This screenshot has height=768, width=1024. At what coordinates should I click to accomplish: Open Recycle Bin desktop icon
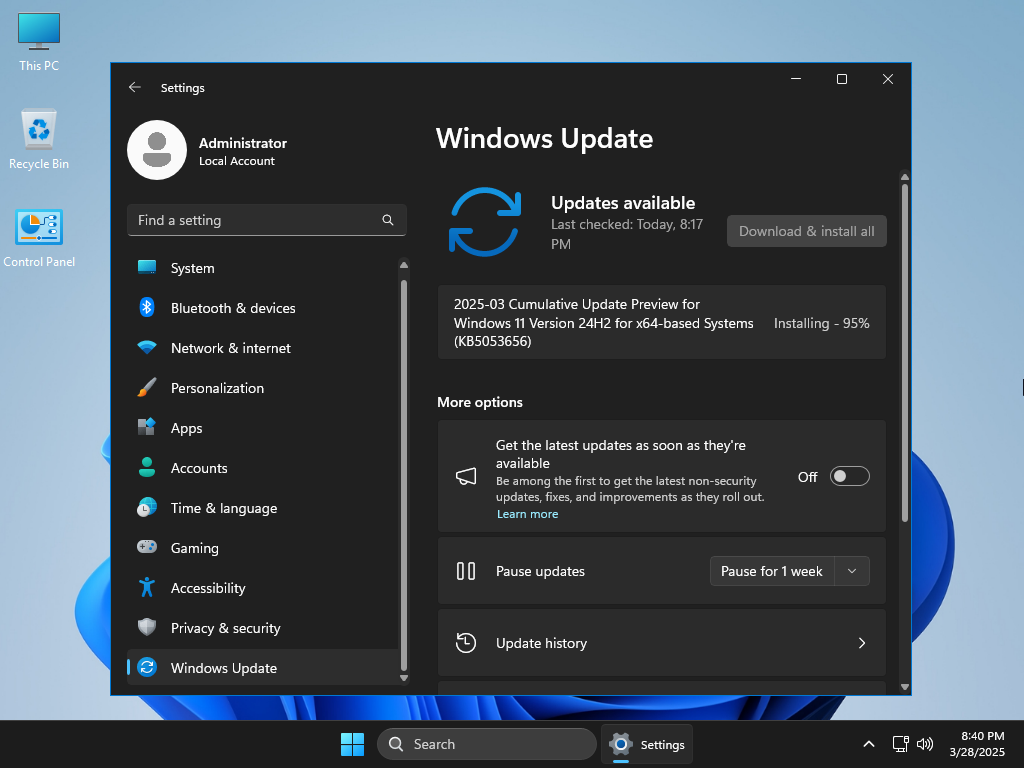[39, 140]
